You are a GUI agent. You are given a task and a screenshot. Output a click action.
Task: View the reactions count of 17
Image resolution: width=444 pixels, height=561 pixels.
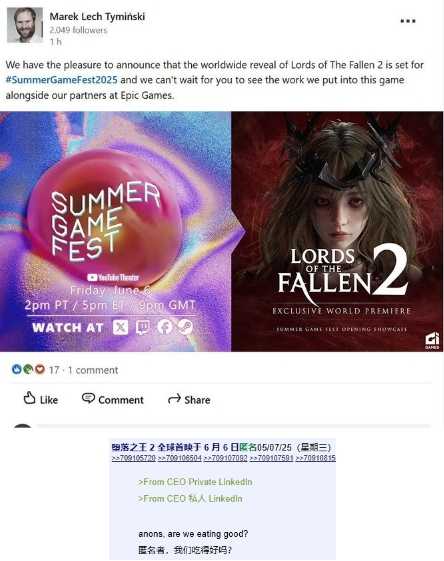pyautogui.click(x=54, y=370)
